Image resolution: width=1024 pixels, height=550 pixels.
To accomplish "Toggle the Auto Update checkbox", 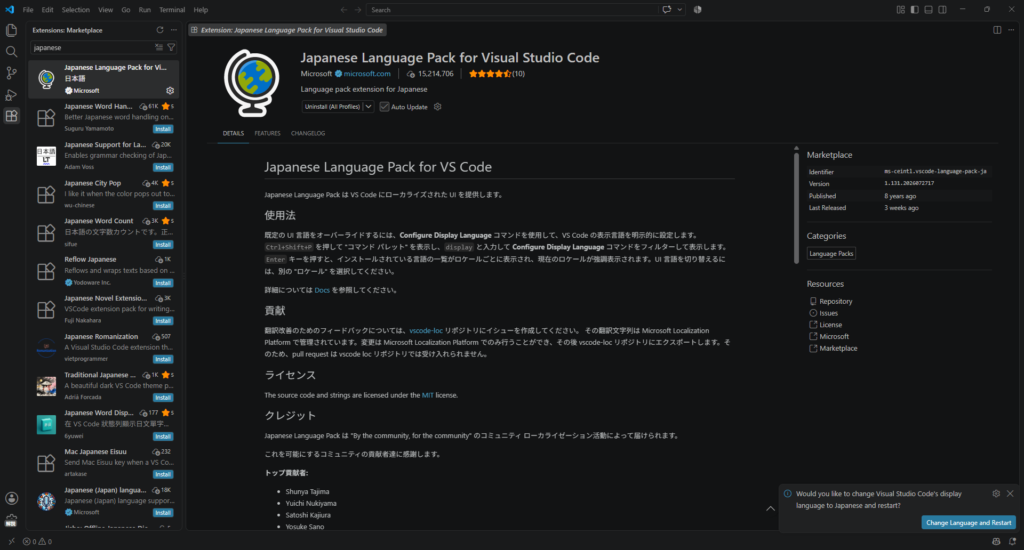I will tap(384, 106).
